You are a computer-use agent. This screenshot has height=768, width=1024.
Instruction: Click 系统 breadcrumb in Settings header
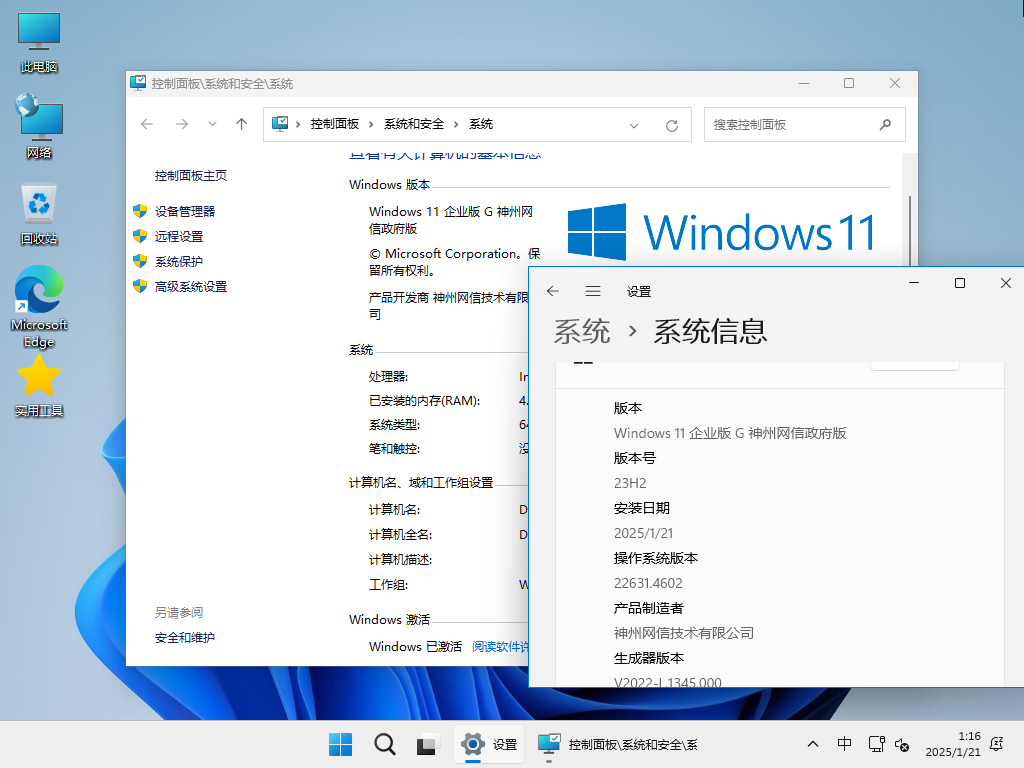pyautogui.click(x=582, y=331)
